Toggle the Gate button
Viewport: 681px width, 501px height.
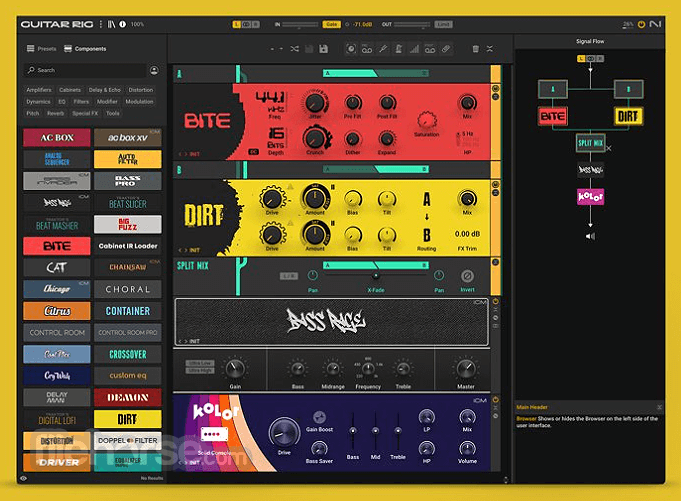(x=331, y=24)
